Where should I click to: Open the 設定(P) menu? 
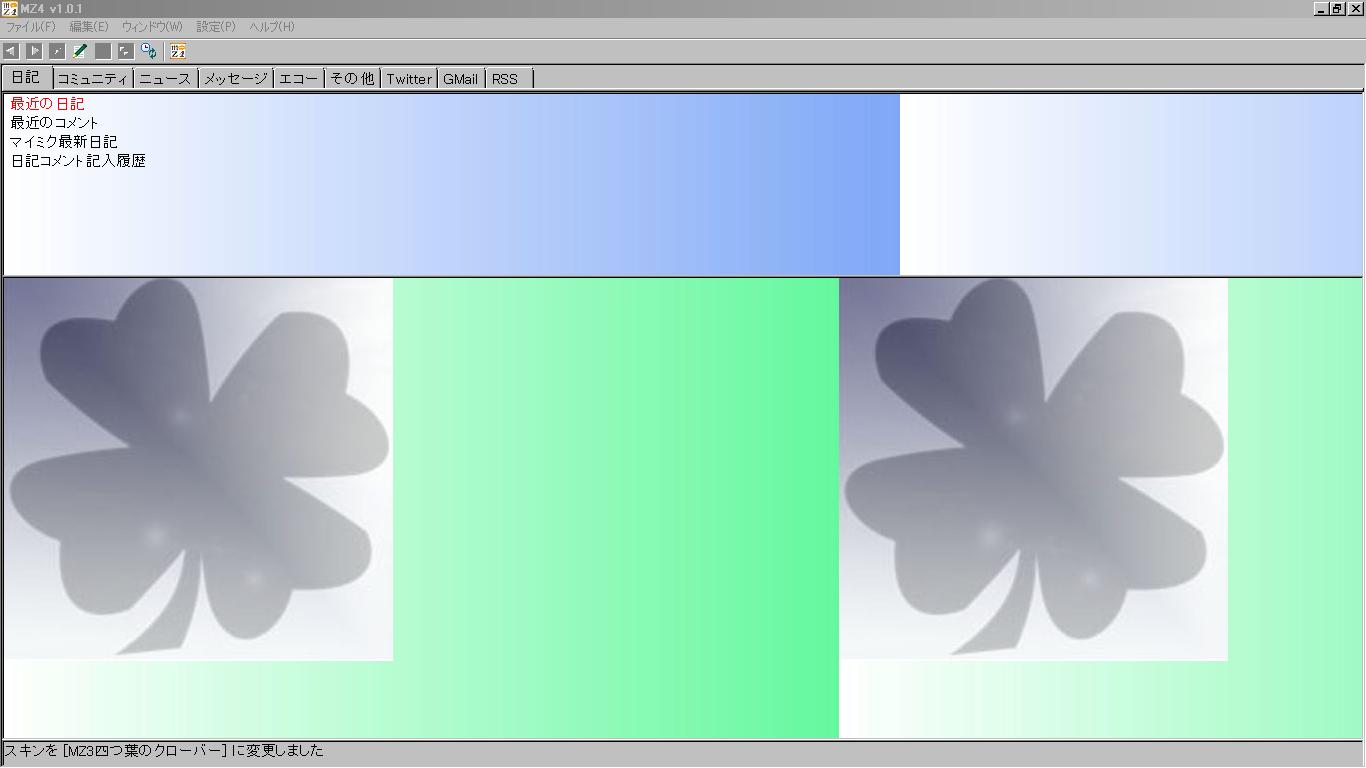pos(216,27)
